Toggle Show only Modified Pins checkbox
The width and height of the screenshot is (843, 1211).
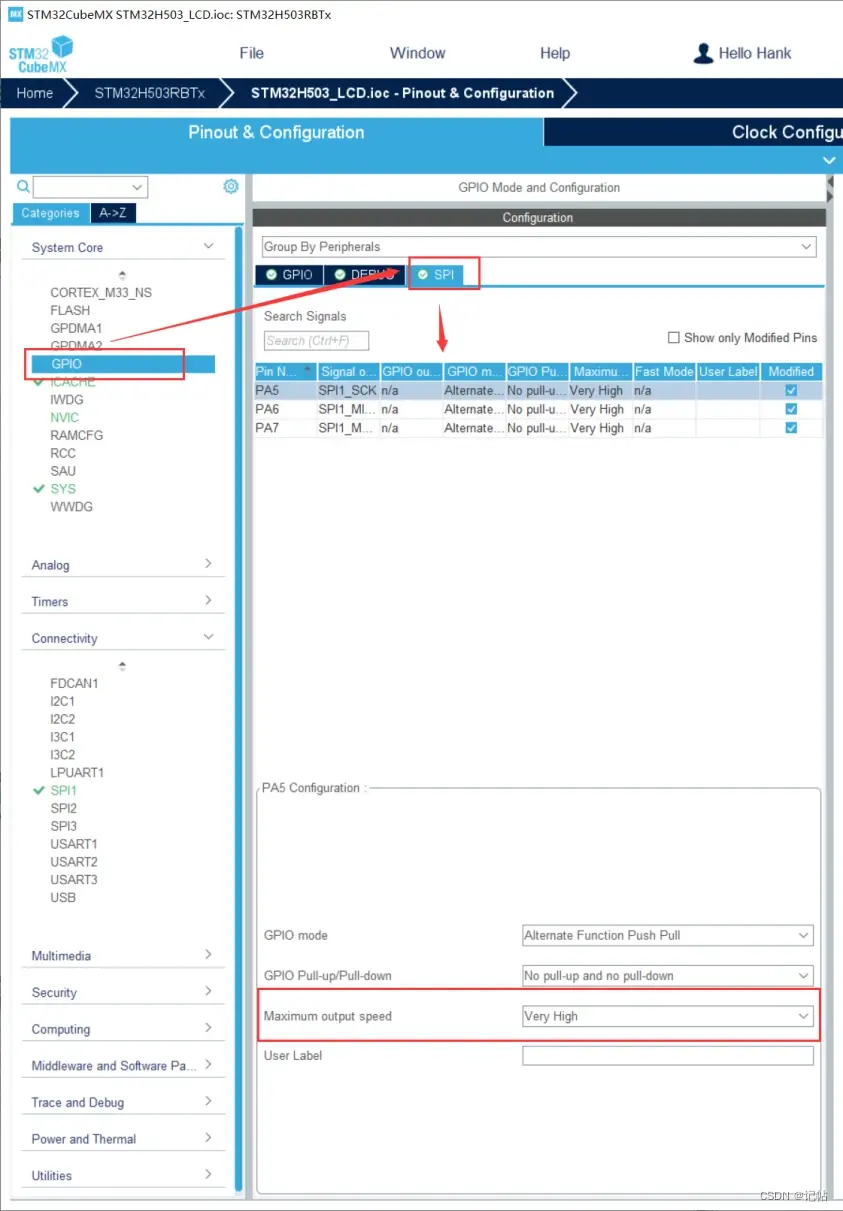(x=674, y=338)
